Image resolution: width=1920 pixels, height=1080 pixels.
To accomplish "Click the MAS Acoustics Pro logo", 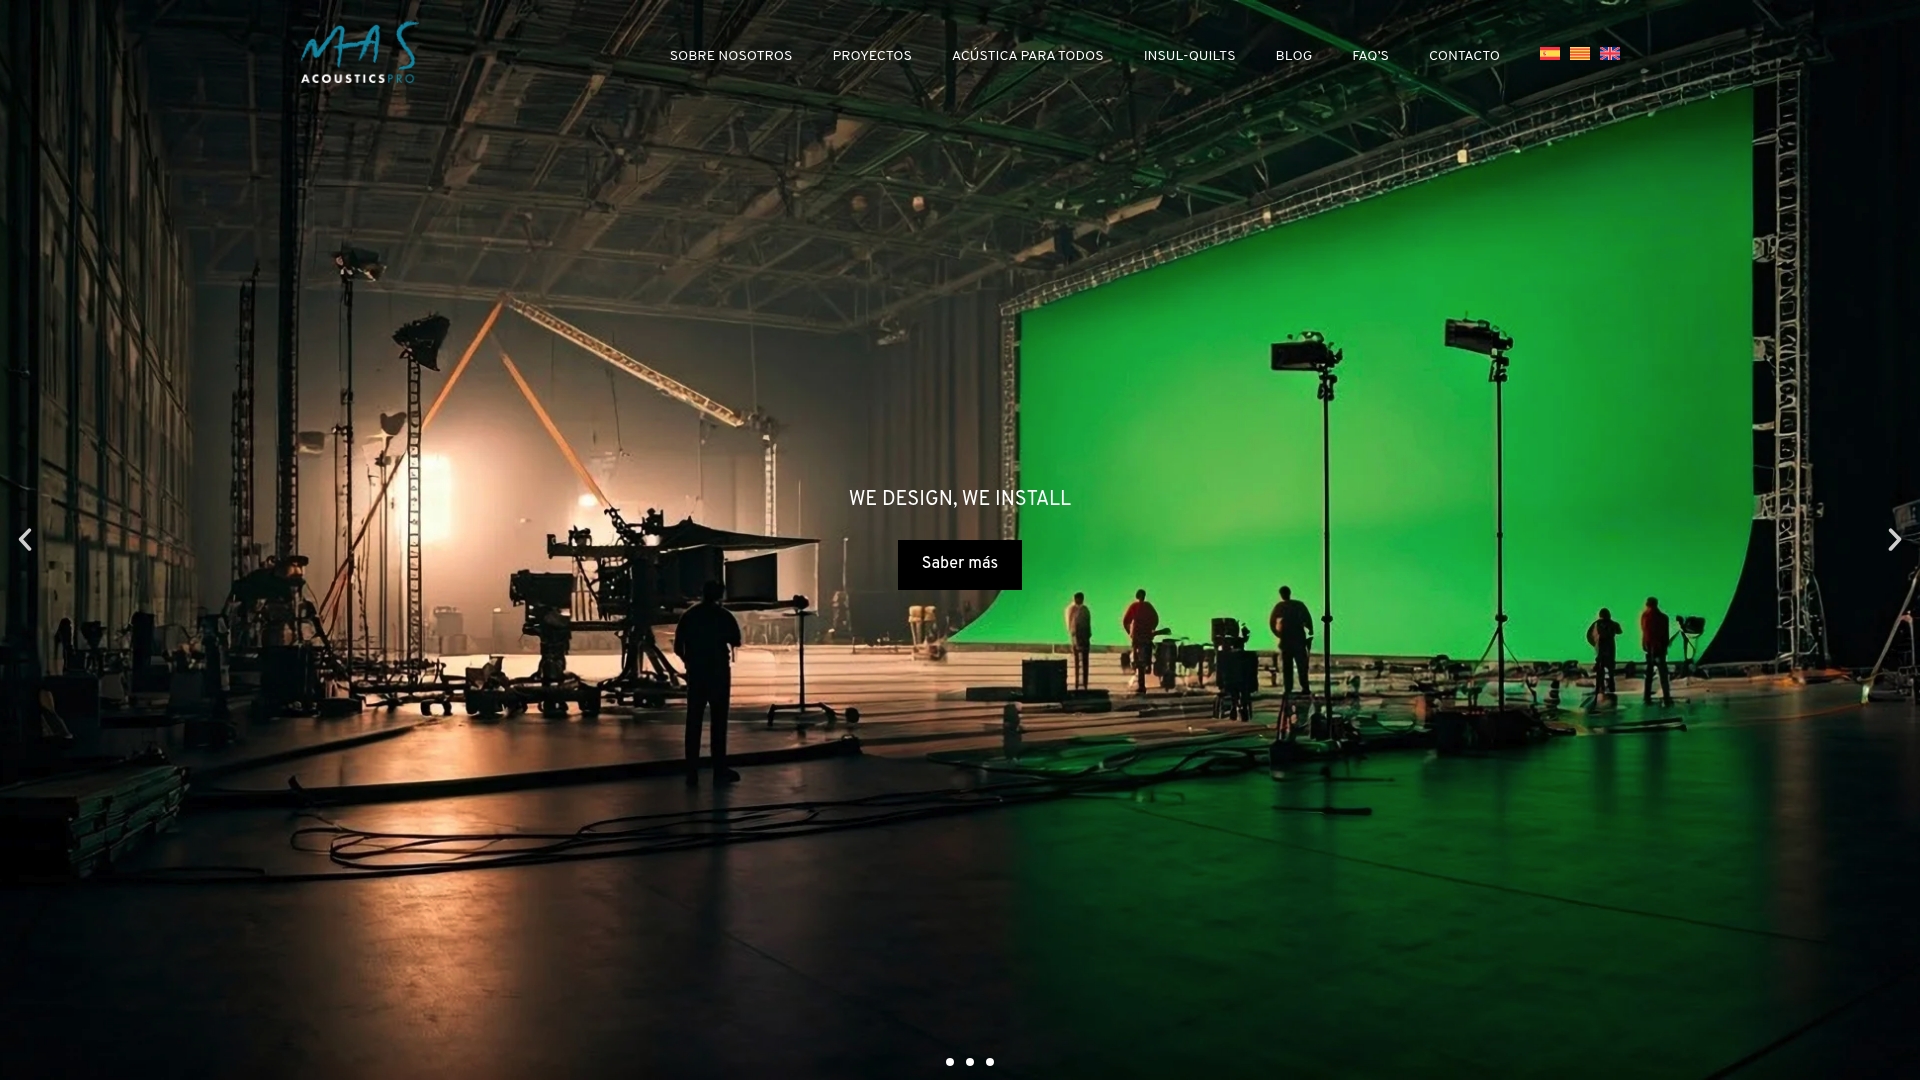I will pos(359,53).
